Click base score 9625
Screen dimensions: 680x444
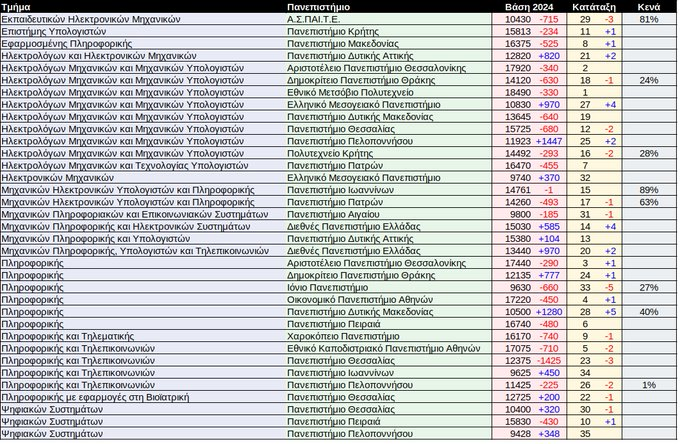pyautogui.click(x=520, y=372)
